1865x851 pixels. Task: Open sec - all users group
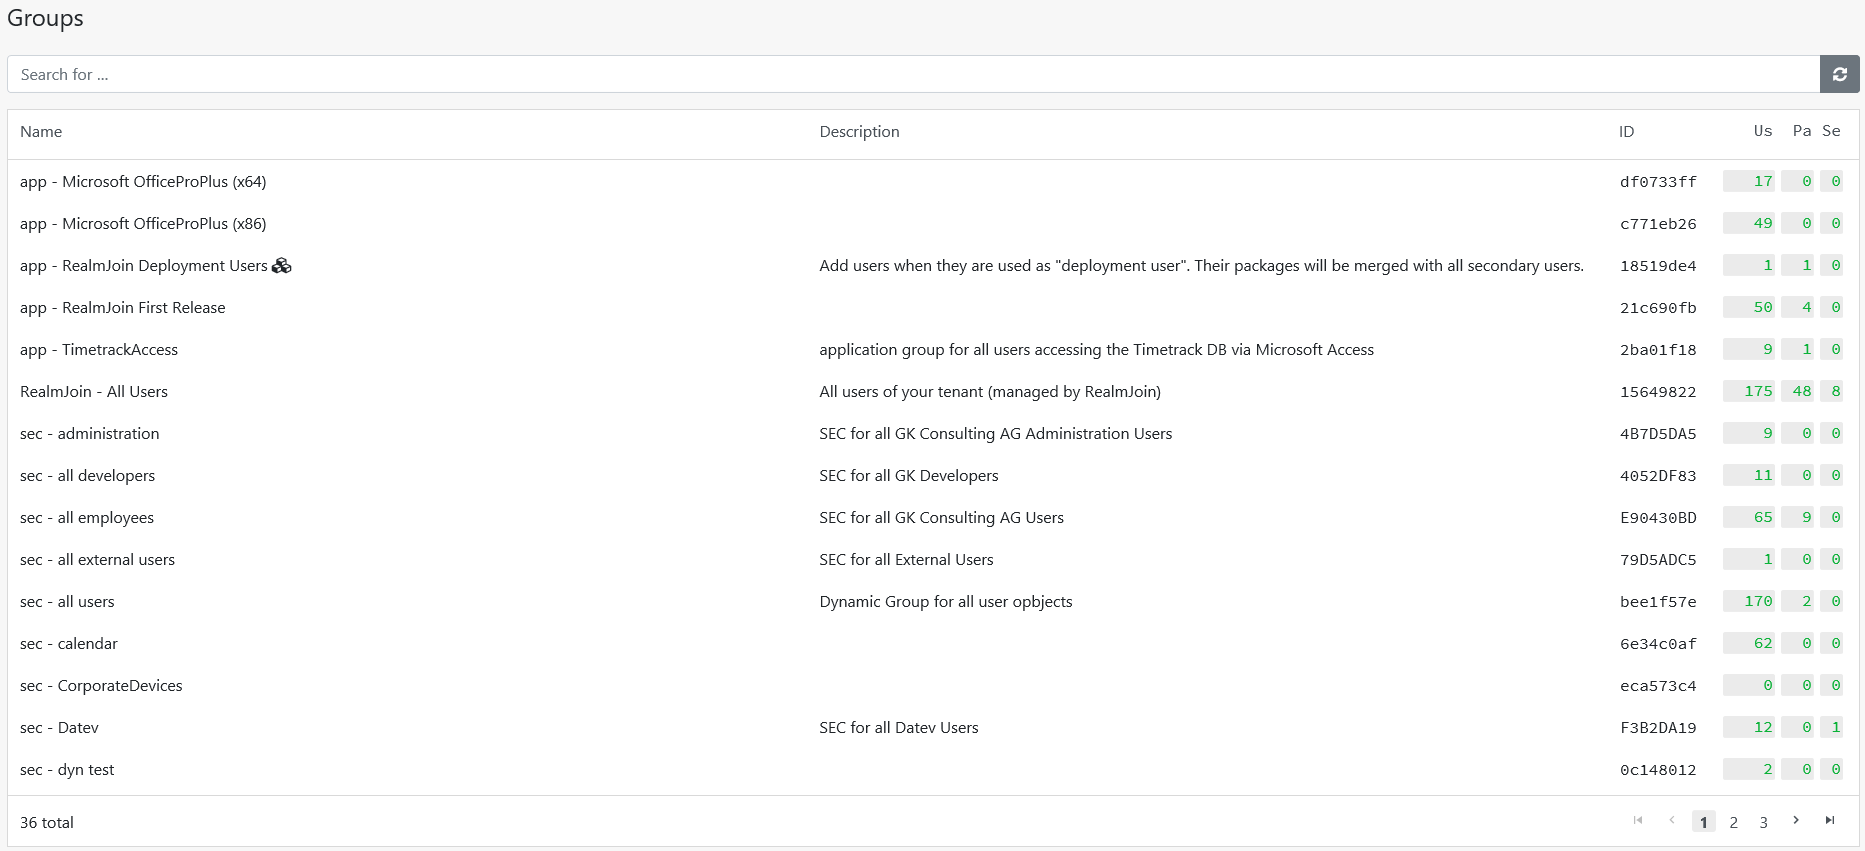pyautogui.click(x=67, y=602)
